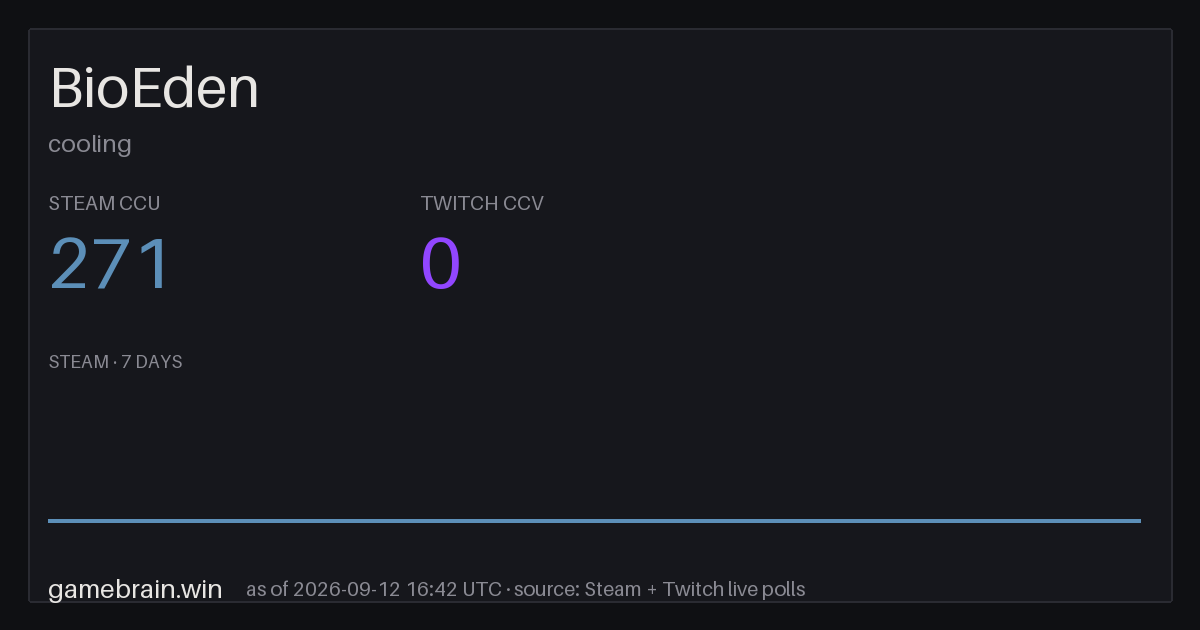Click the STEAM CCU label
This screenshot has width=1200, height=630.
[x=104, y=203]
